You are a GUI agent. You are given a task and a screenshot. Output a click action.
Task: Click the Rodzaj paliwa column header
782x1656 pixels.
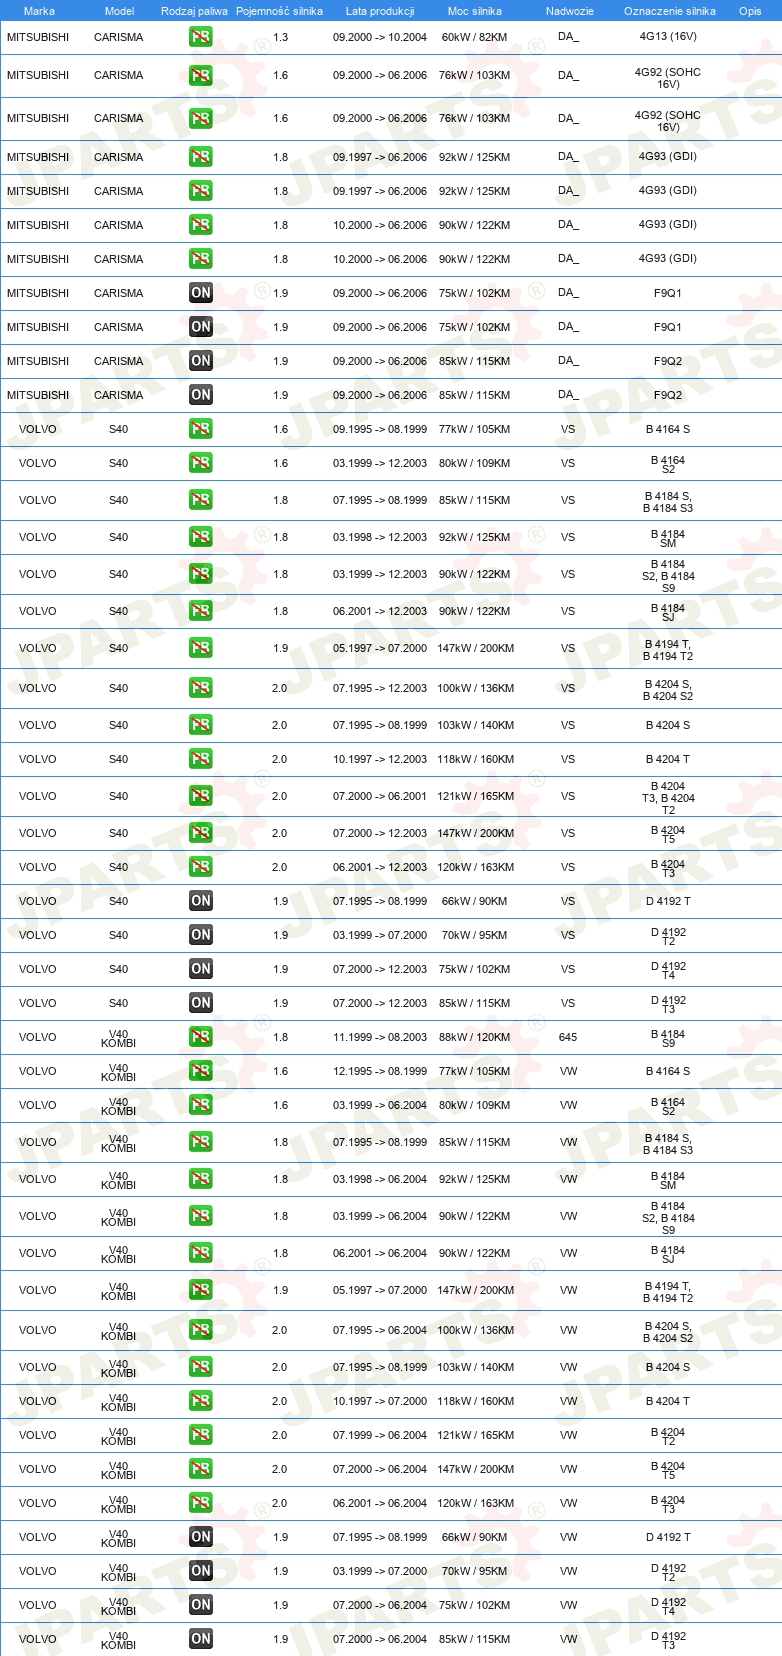[x=194, y=11]
